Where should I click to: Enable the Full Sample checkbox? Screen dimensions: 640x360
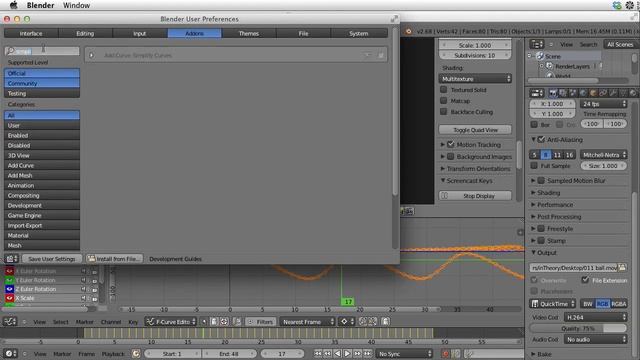[x=534, y=166]
